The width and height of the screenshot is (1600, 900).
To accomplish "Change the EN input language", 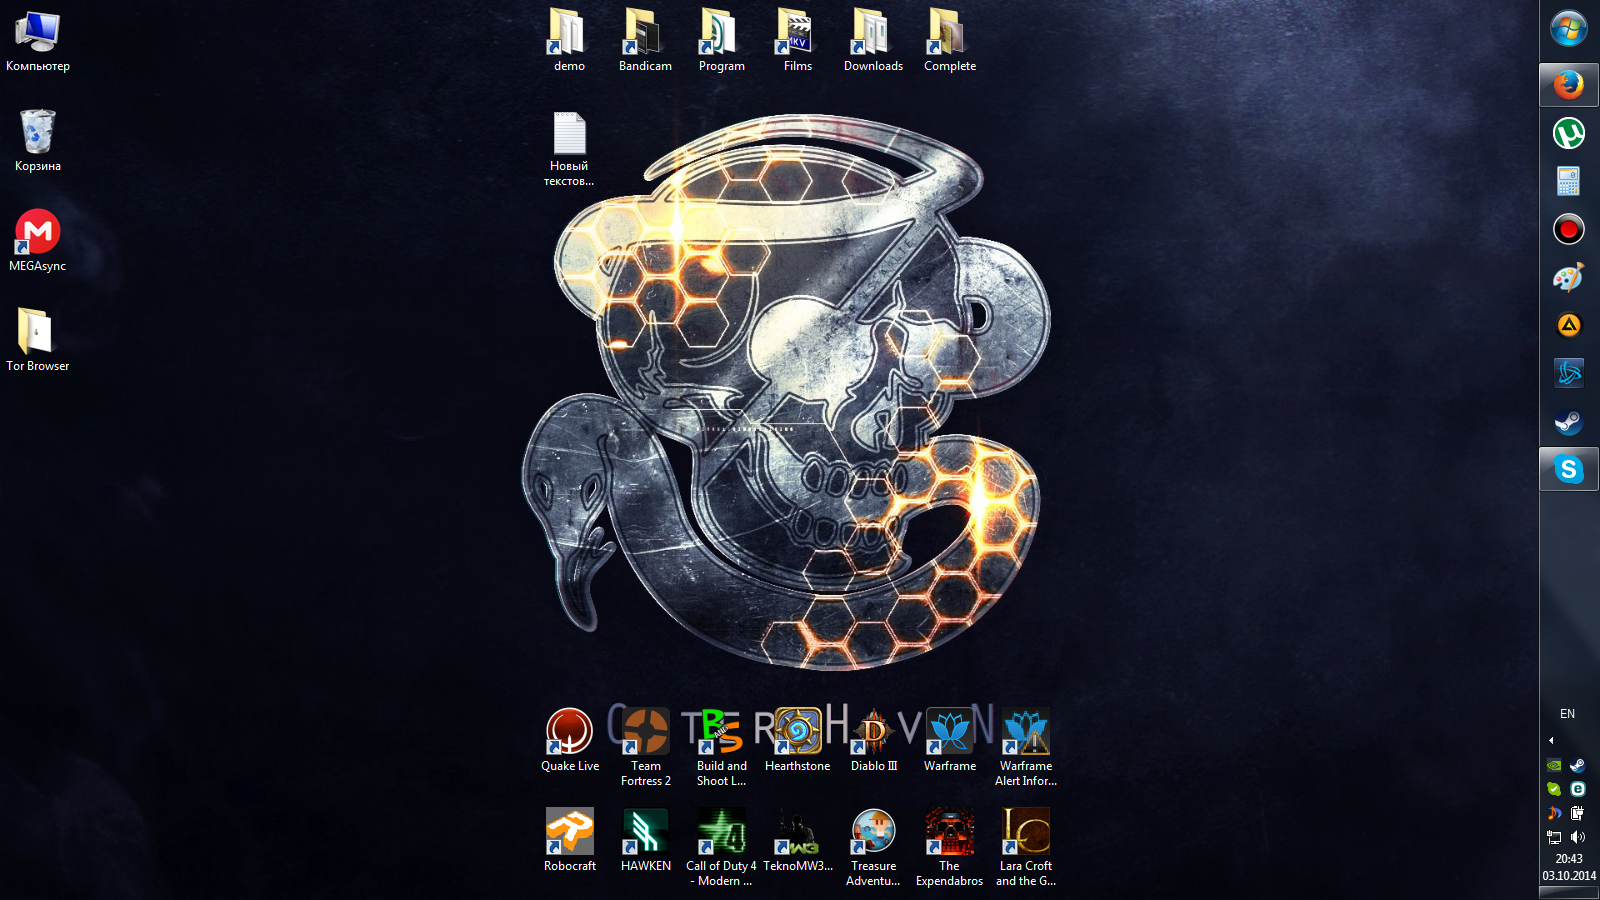I will tap(1567, 714).
